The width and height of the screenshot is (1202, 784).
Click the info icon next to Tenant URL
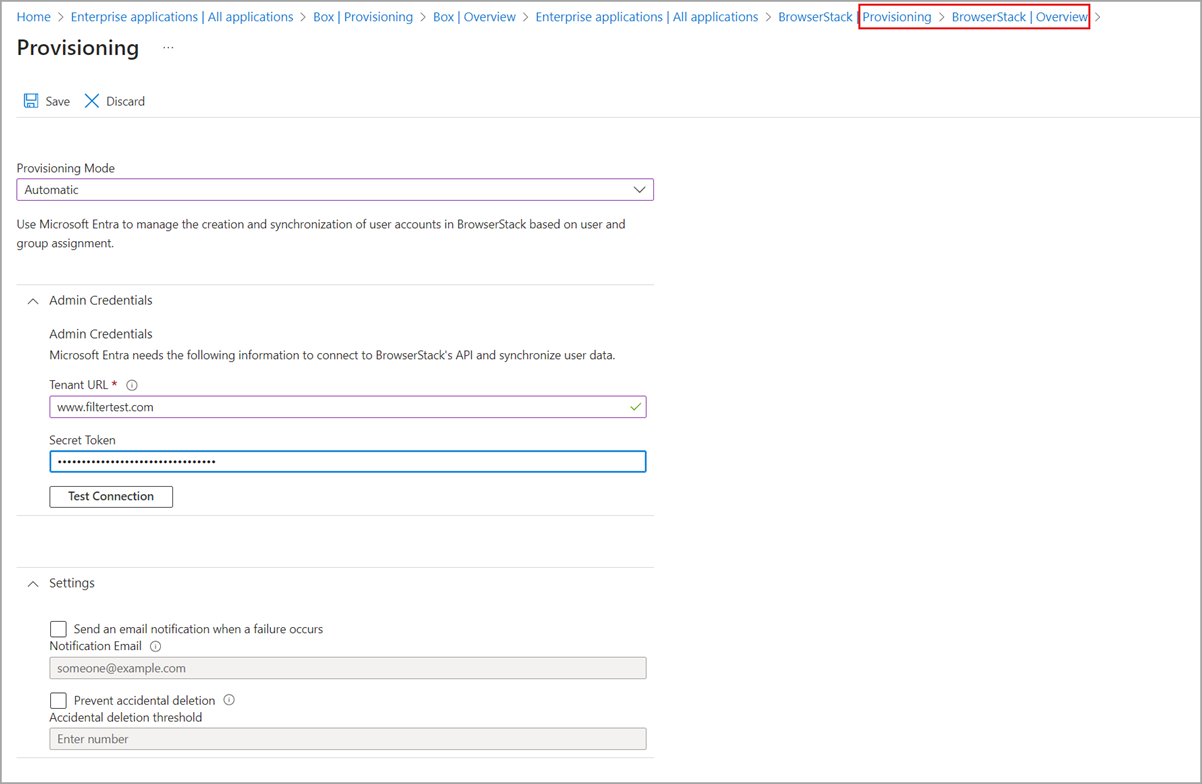click(x=131, y=384)
